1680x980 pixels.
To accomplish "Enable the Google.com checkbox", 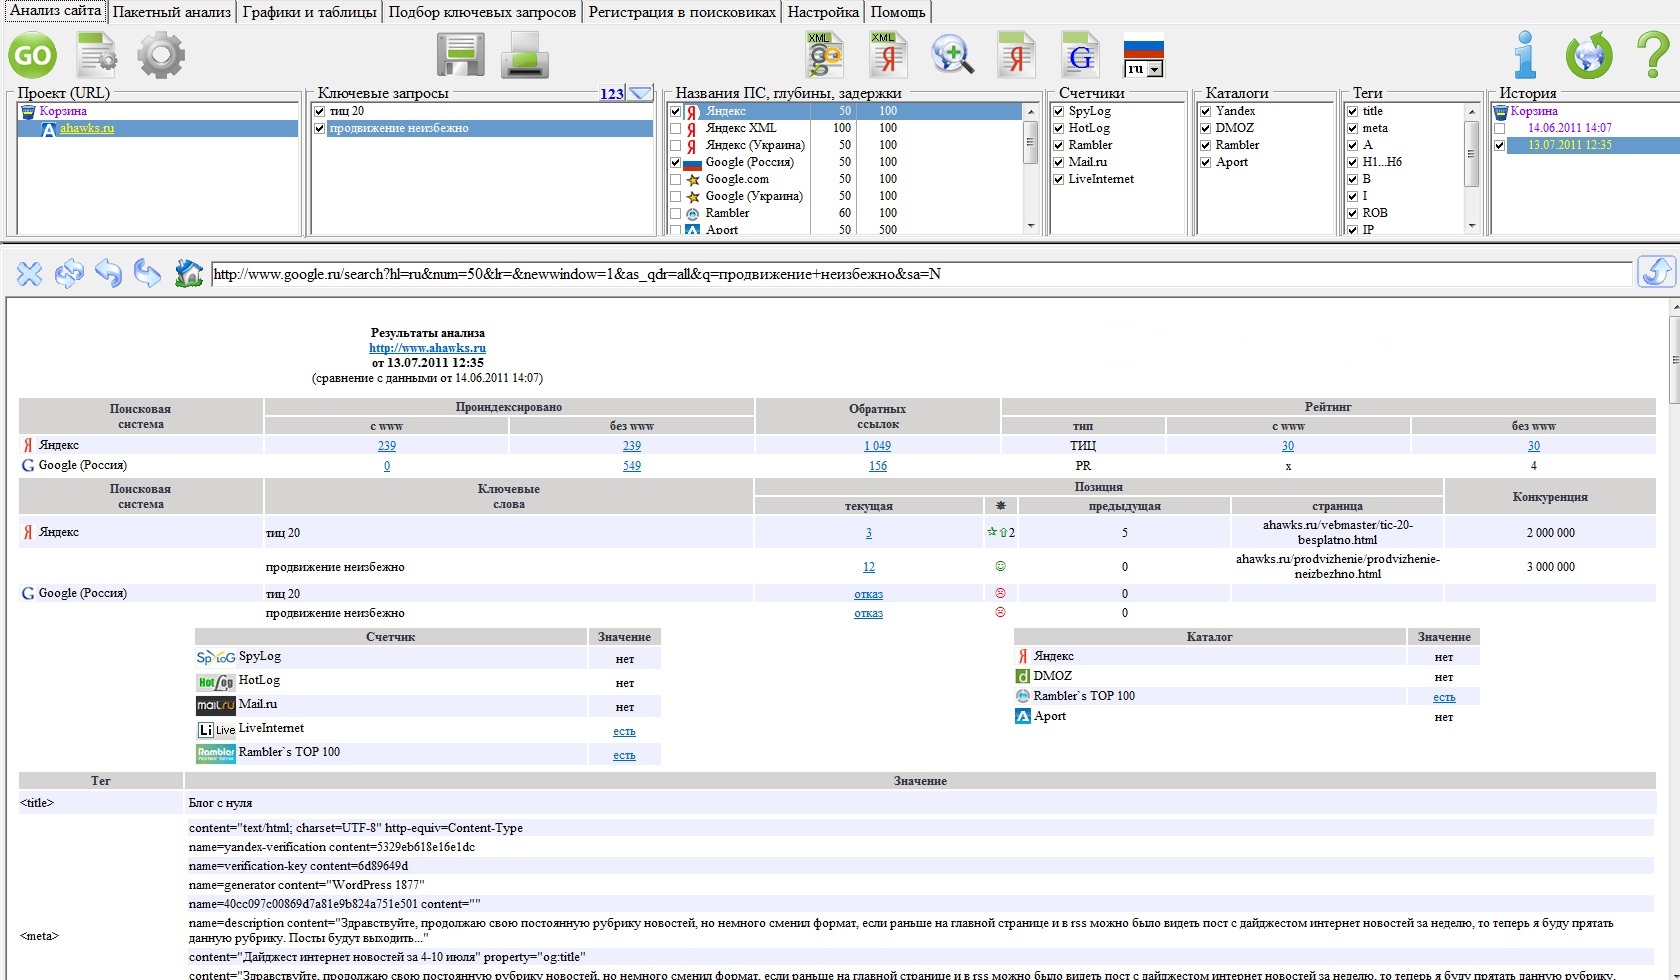I will tap(676, 179).
